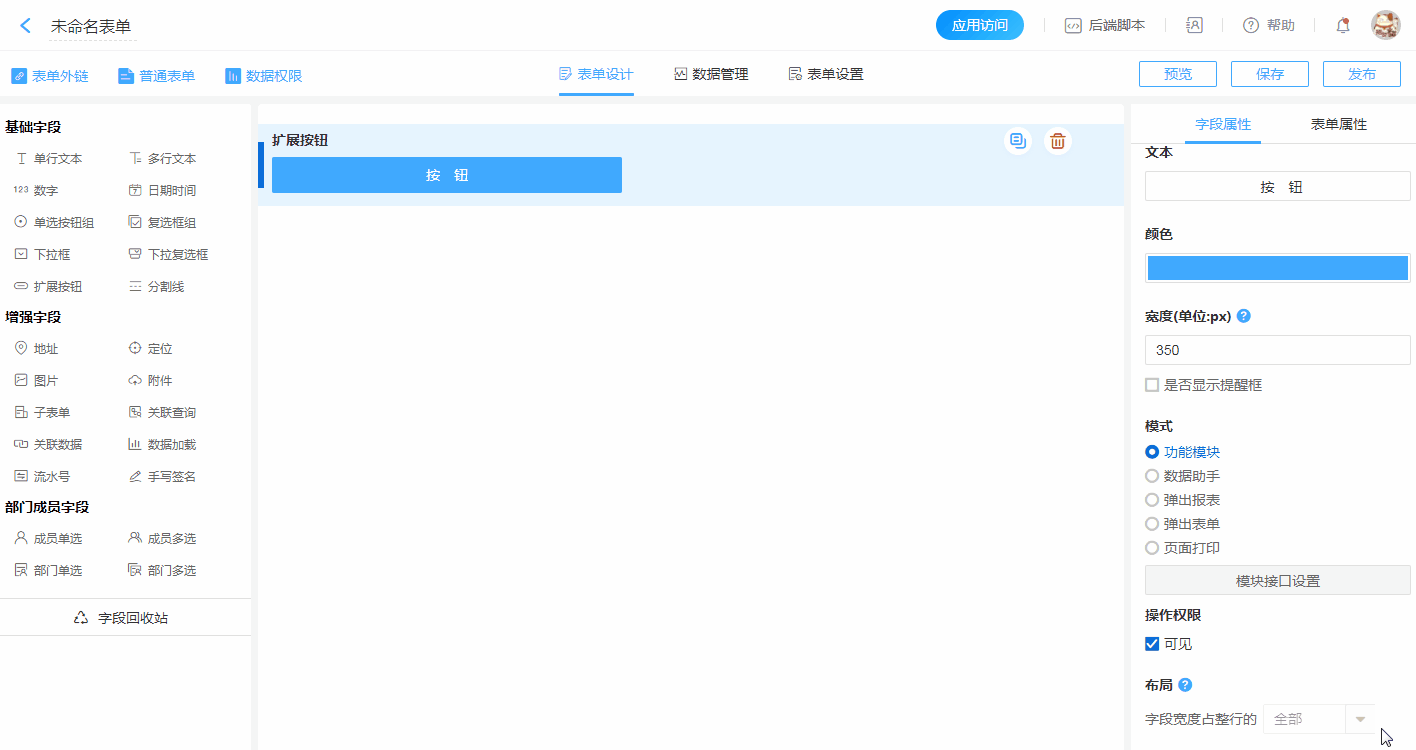The image size is (1416, 750).
Task: Open the notification bell
Action: point(1342,26)
